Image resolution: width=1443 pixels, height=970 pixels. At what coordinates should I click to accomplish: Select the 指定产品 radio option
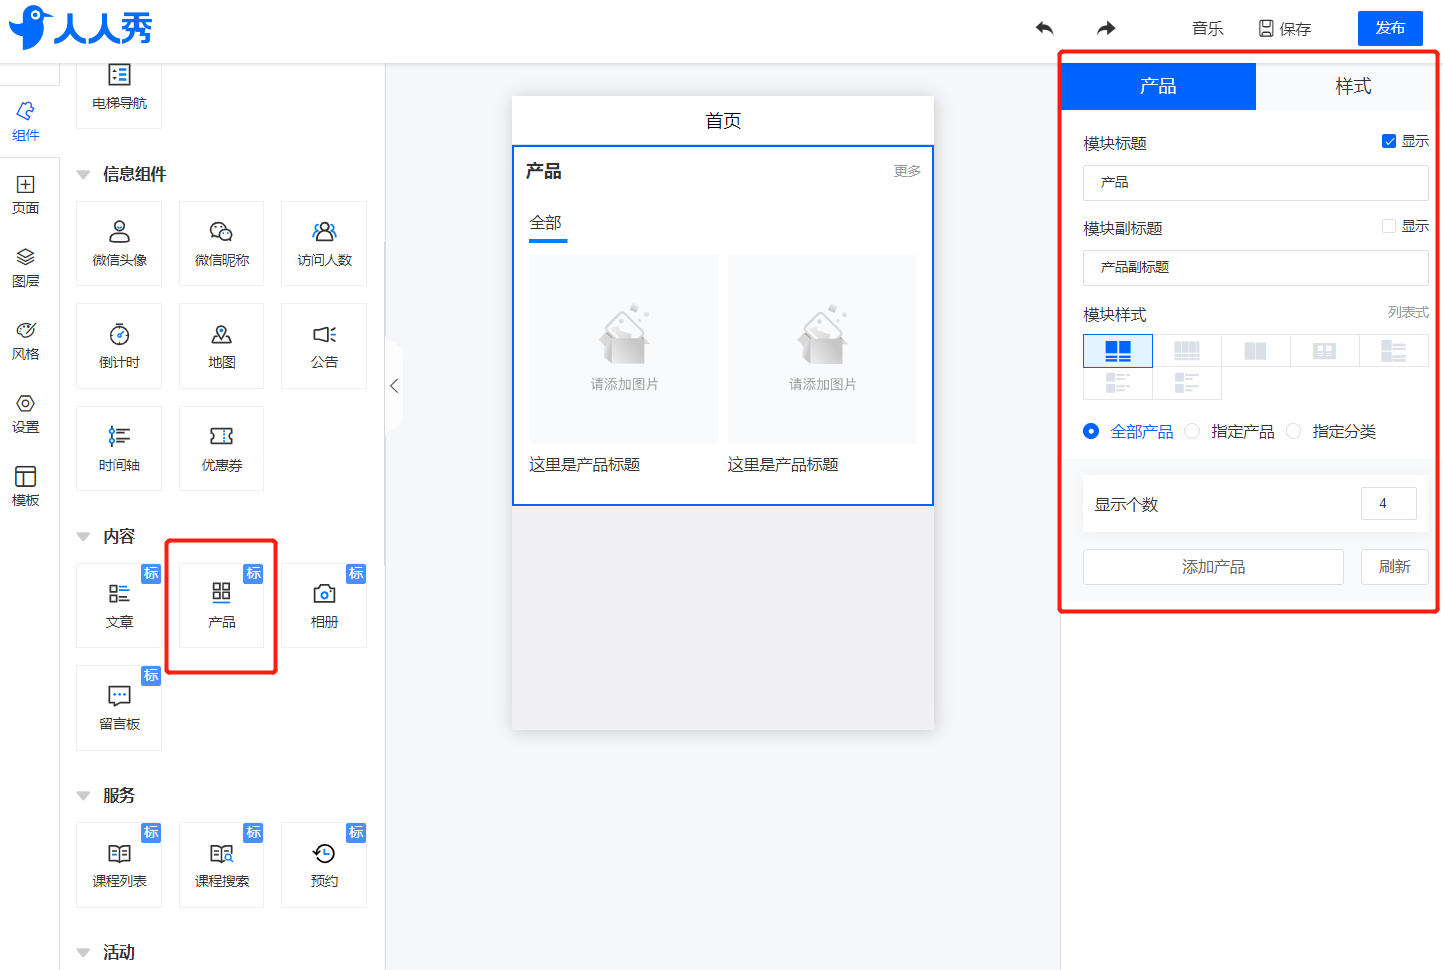point(1192,431)
